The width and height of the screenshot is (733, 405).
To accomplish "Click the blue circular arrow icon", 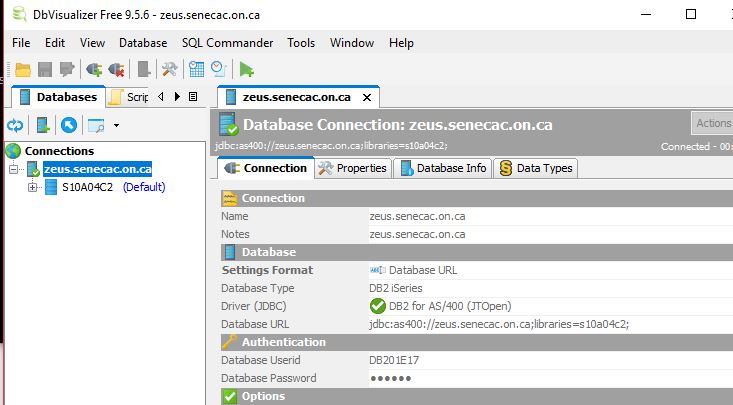I will coord(69,125).
